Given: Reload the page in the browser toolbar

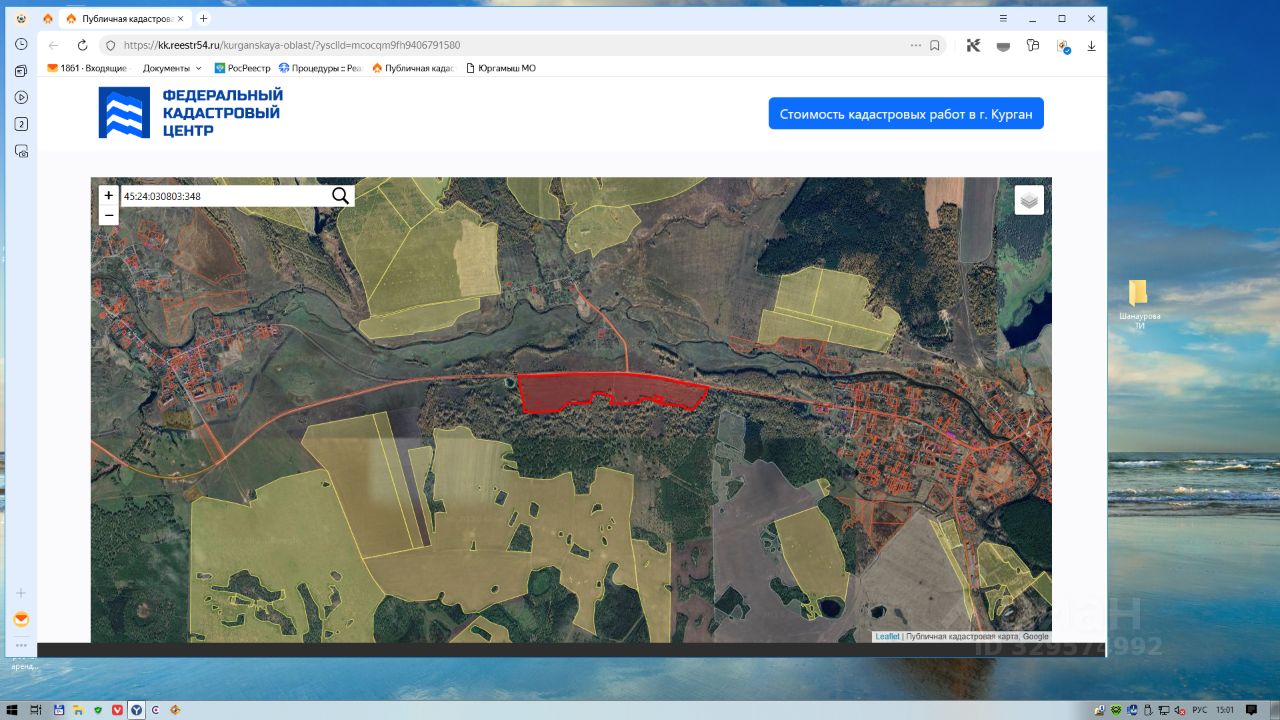Looking at the screenshot, I should click(82, 45).
